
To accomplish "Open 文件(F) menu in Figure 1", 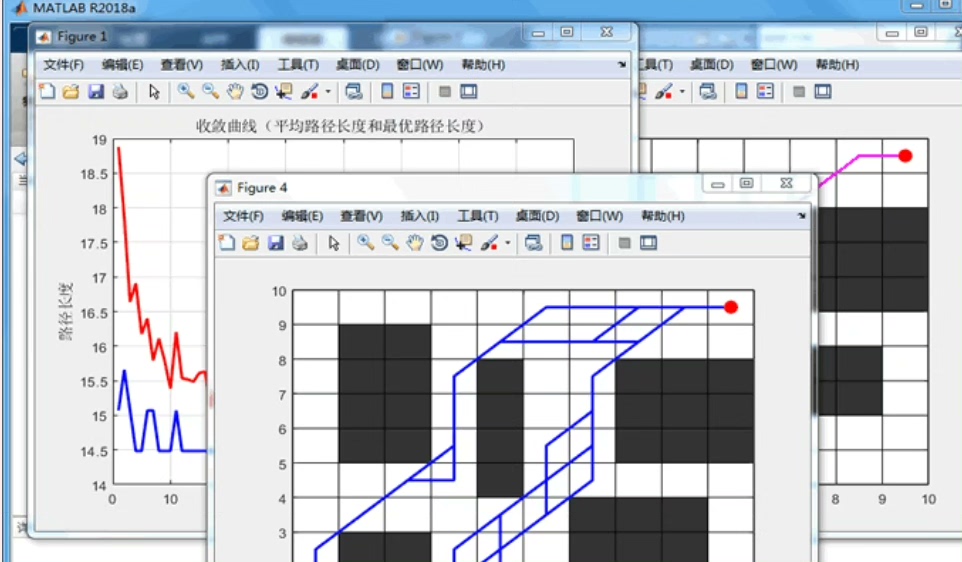I will (63, 64).
